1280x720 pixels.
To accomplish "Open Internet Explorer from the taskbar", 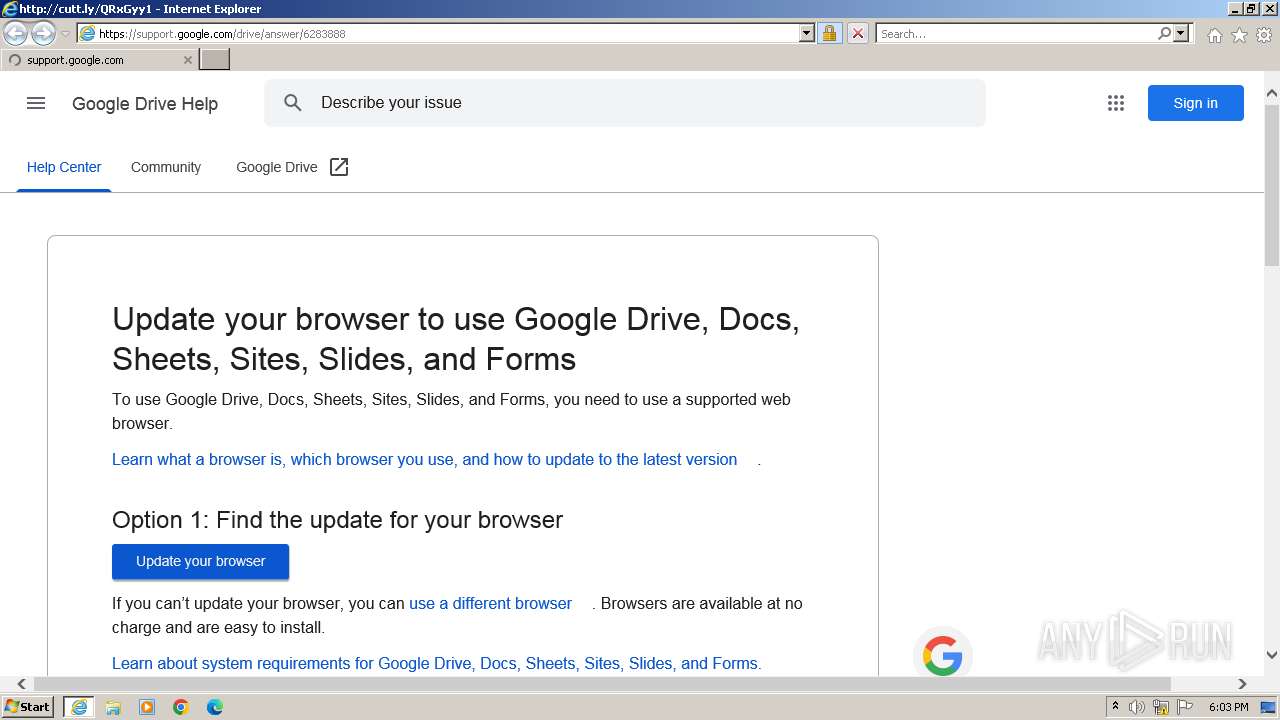I will pyautogui.click(x=79, y=707).
